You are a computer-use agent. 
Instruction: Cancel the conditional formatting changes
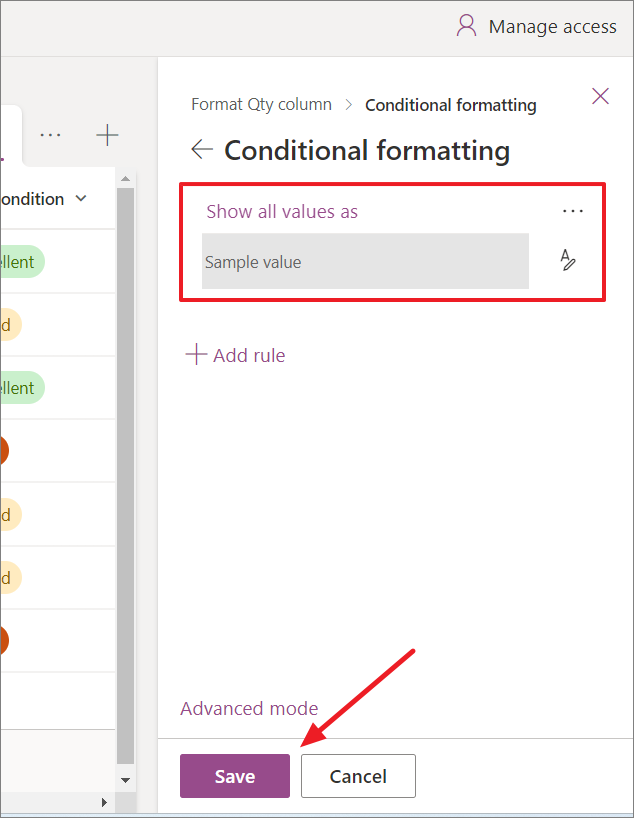358,775
